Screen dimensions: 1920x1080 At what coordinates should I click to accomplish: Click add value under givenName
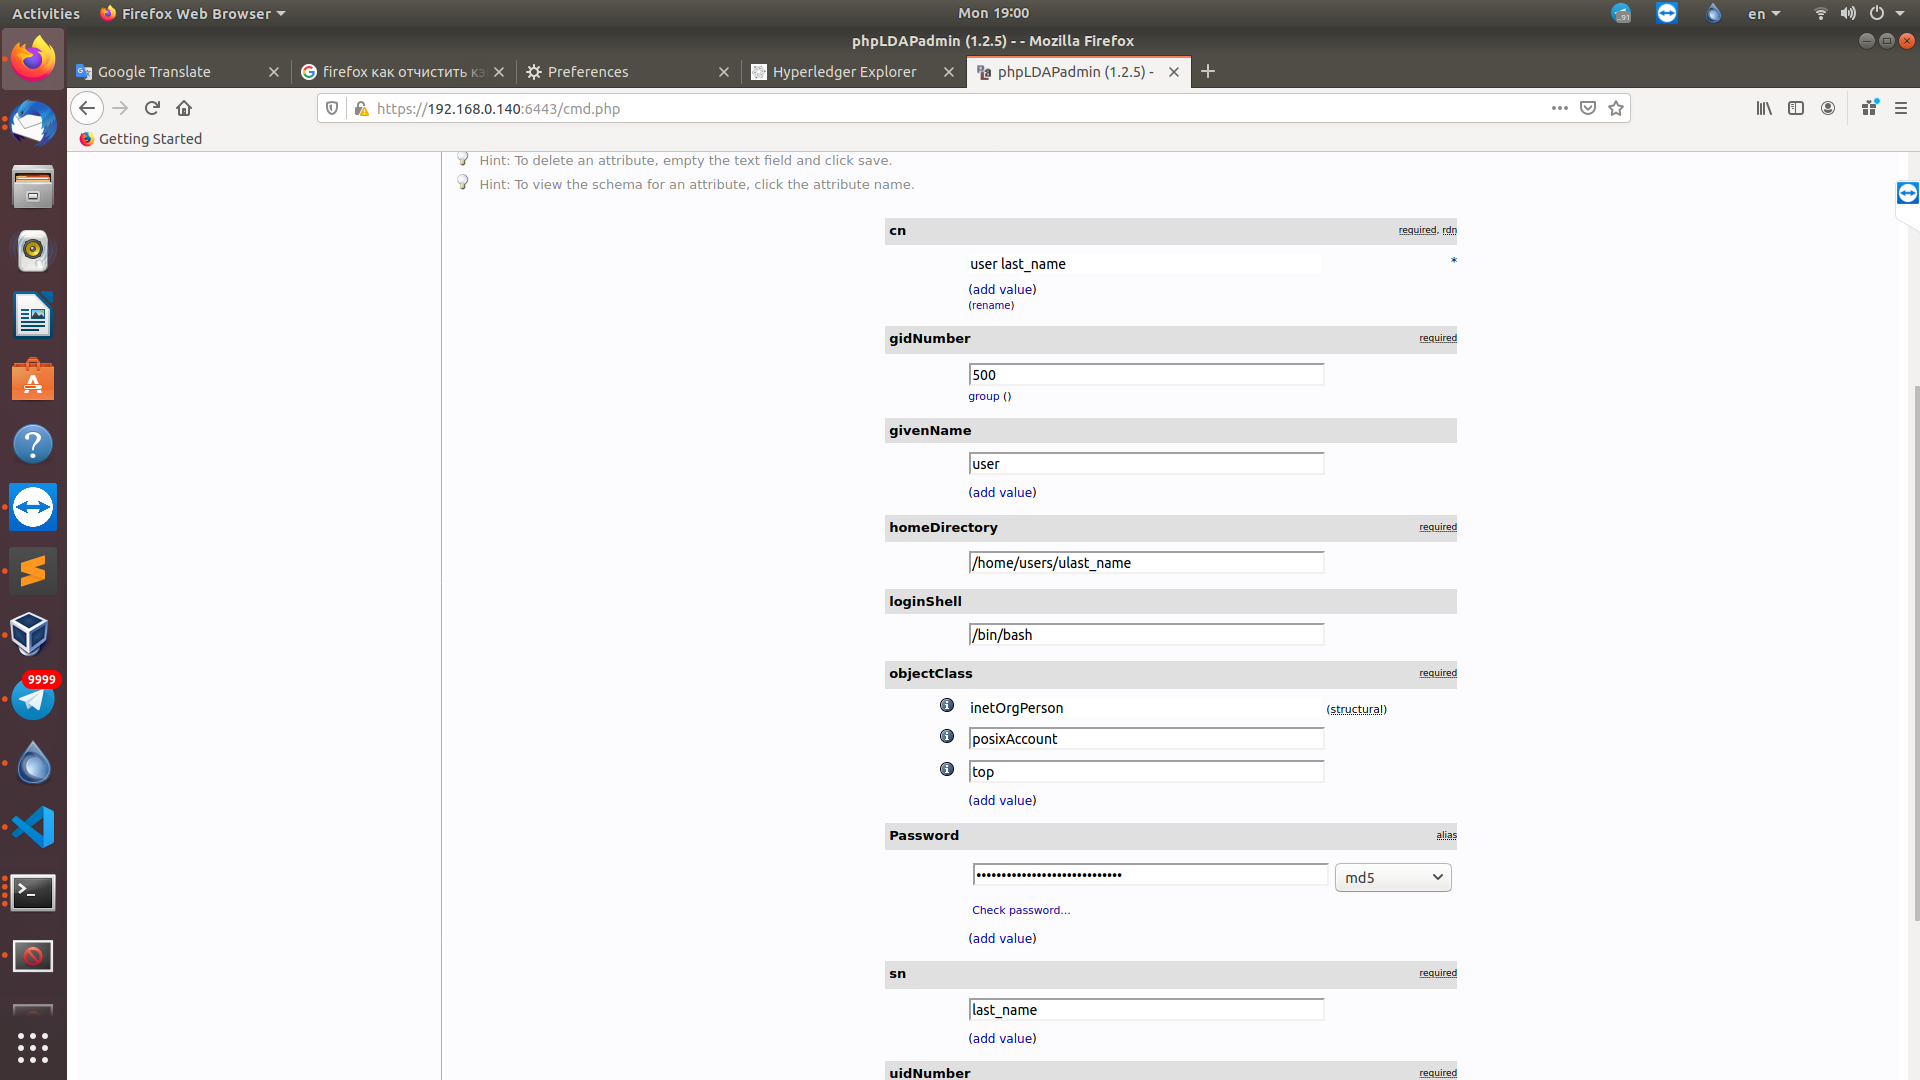coord(1002,493)
